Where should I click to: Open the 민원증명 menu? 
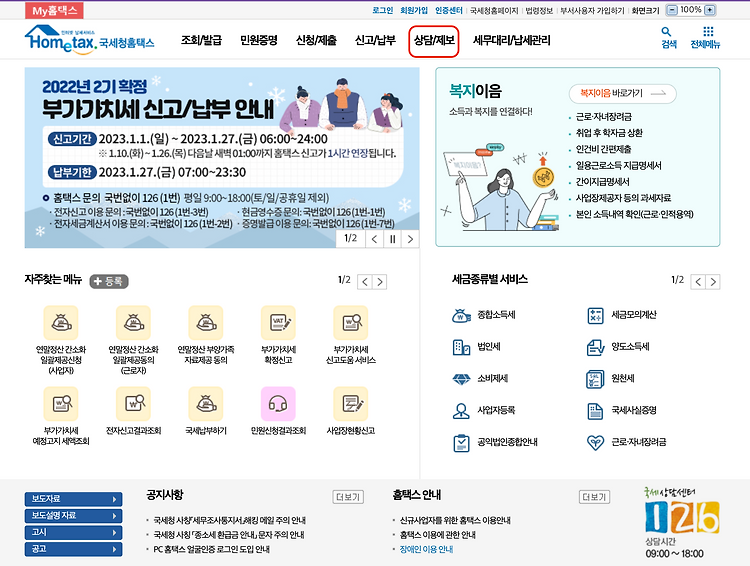(259, 41)
